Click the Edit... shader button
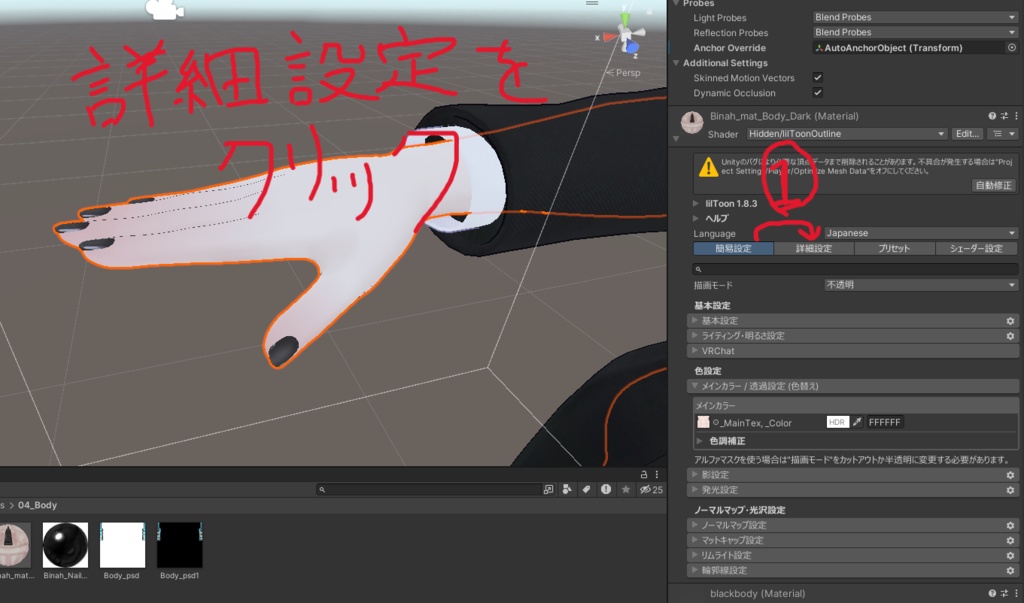Image resolution: width=1024 pixels, height=603 pixels. 967,134
